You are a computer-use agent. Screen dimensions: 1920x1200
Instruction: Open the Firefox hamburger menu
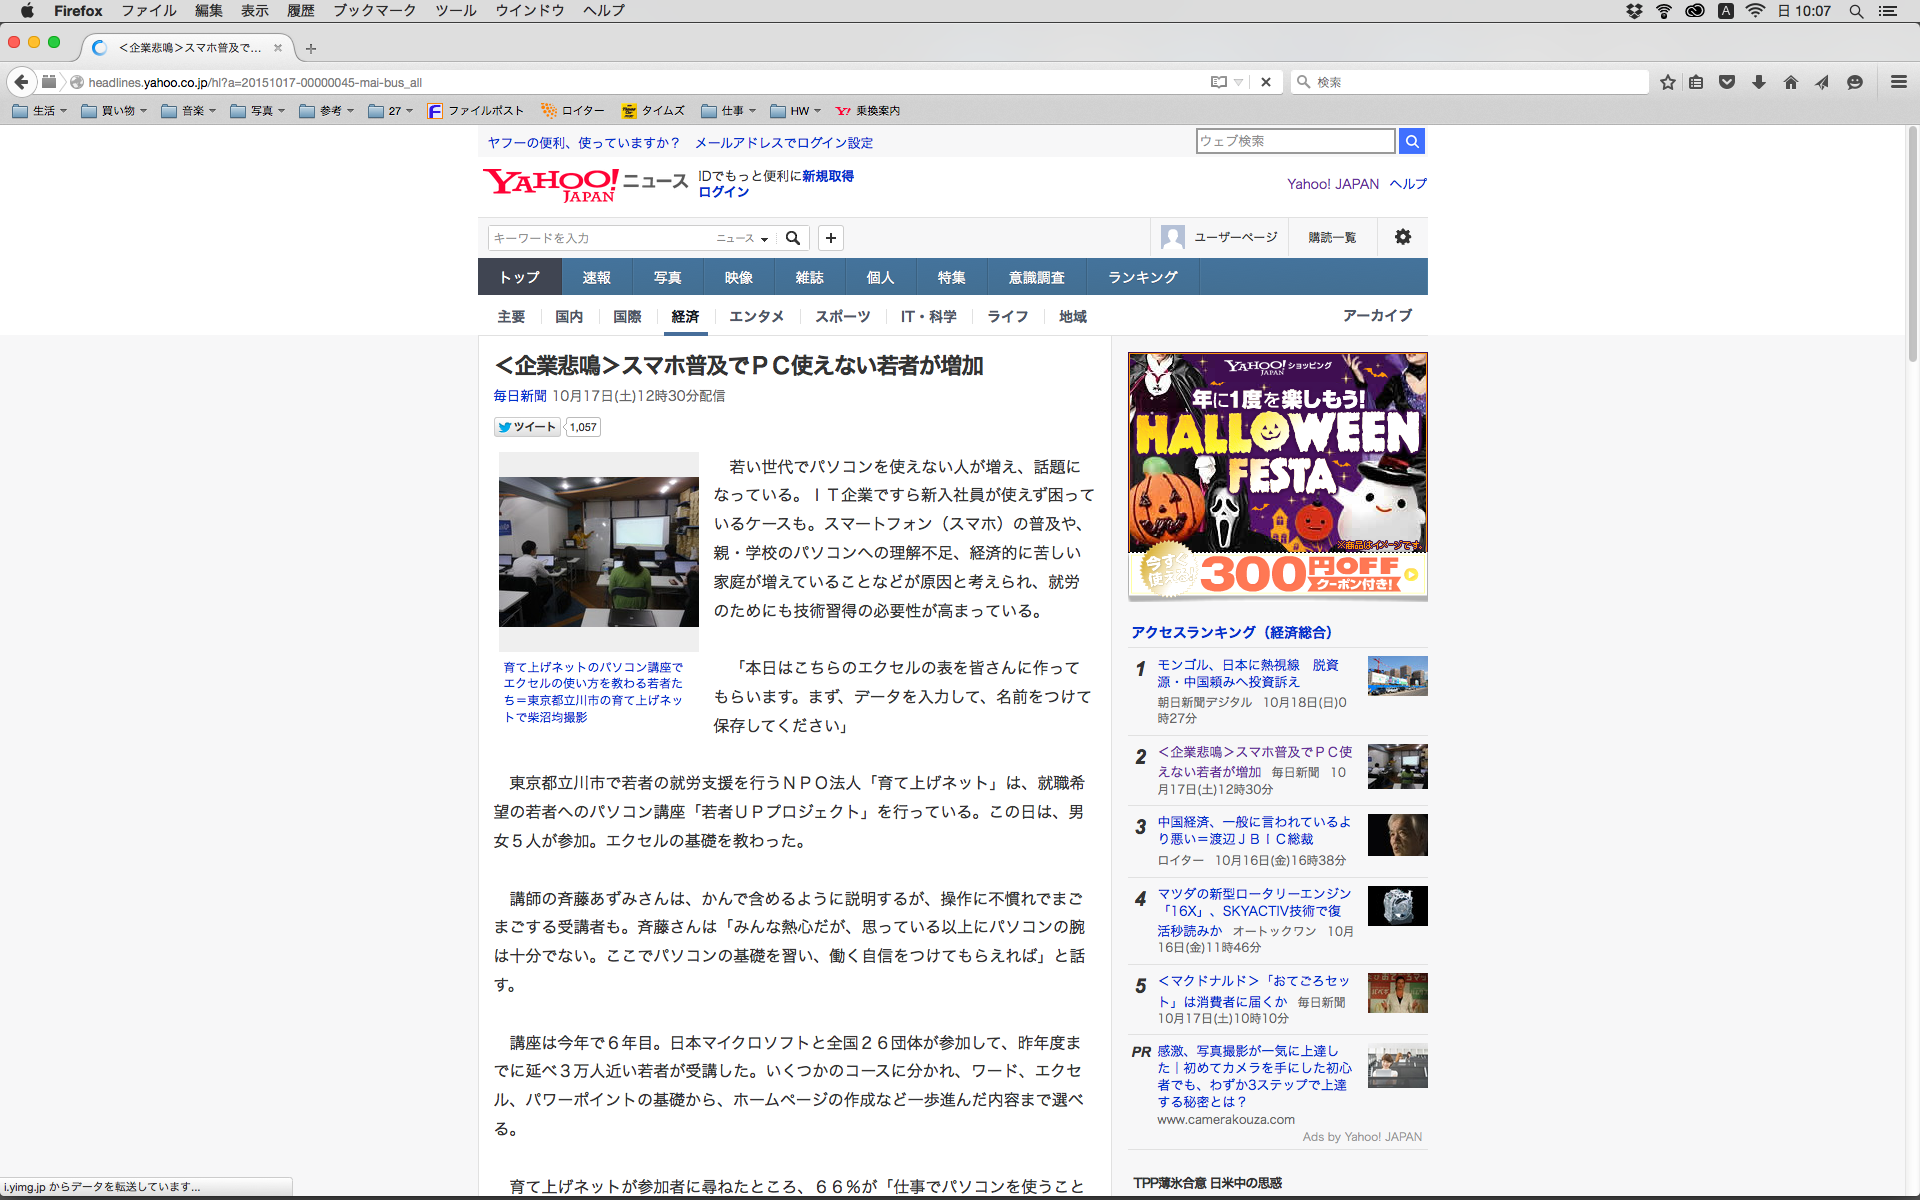[x=1898, y=82]
